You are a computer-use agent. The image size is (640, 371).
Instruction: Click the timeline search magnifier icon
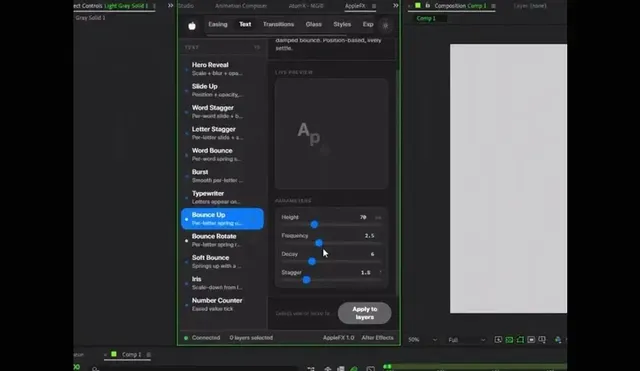95,369
